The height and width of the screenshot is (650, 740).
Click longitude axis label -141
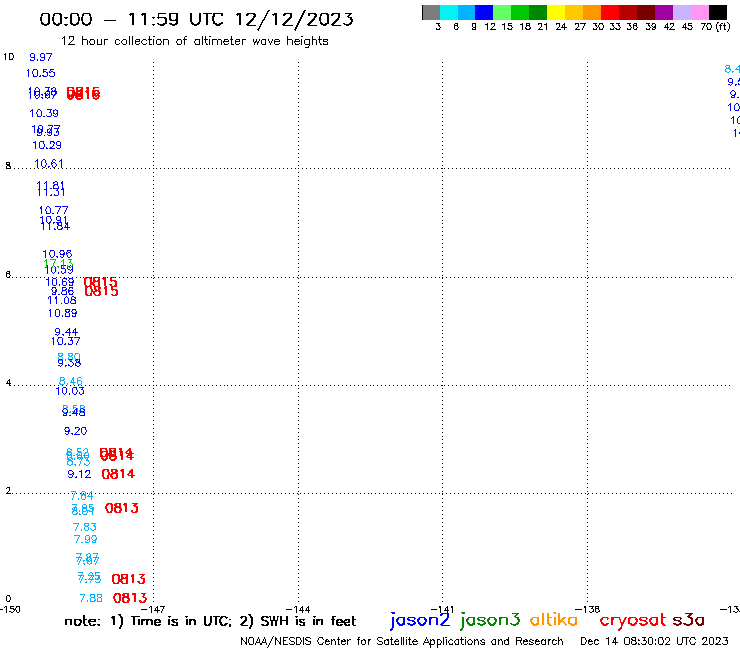(443, 609)
